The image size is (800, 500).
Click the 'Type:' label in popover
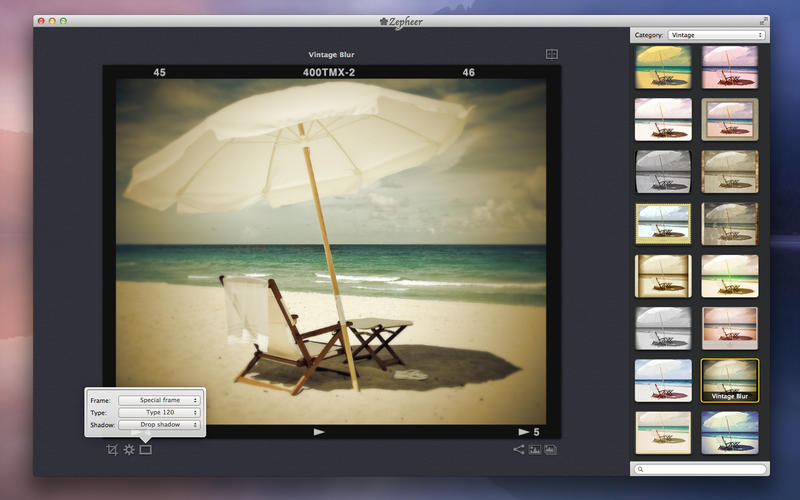point(98,413)
